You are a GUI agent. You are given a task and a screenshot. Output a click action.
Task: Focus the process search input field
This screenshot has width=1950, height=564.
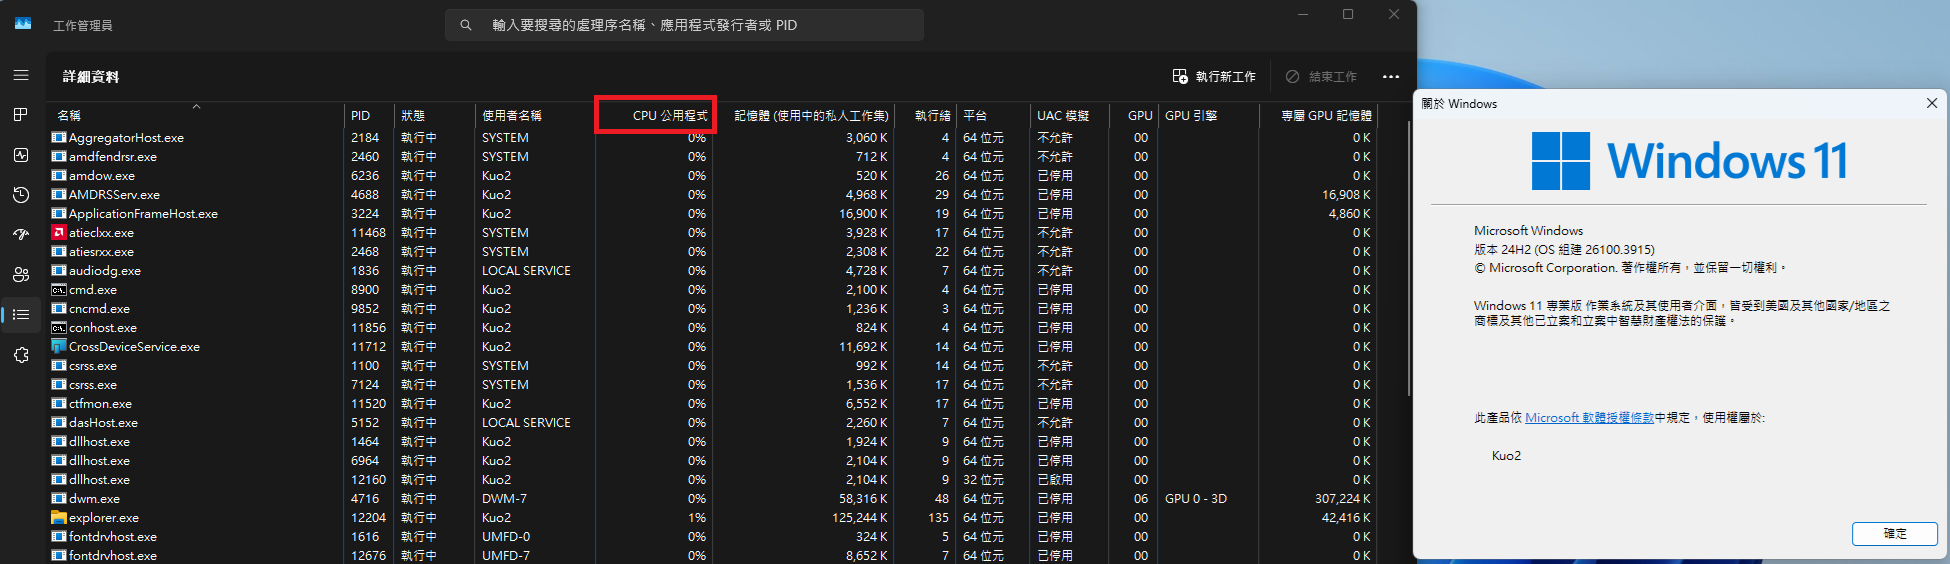[x=684, y=25]
